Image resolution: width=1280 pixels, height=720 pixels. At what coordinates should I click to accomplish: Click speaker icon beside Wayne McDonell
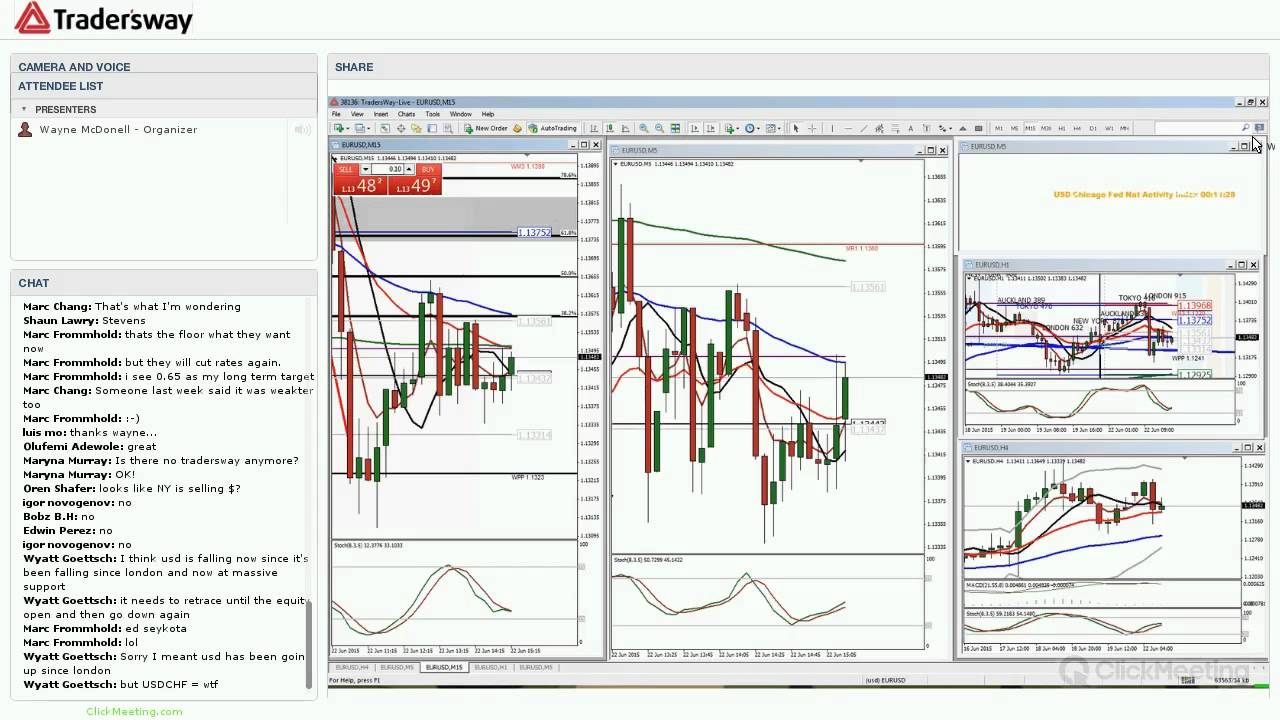coord(302,130)
